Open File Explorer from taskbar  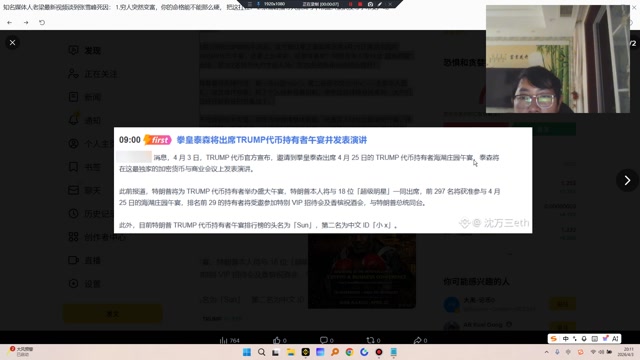[x=291, y=352]
